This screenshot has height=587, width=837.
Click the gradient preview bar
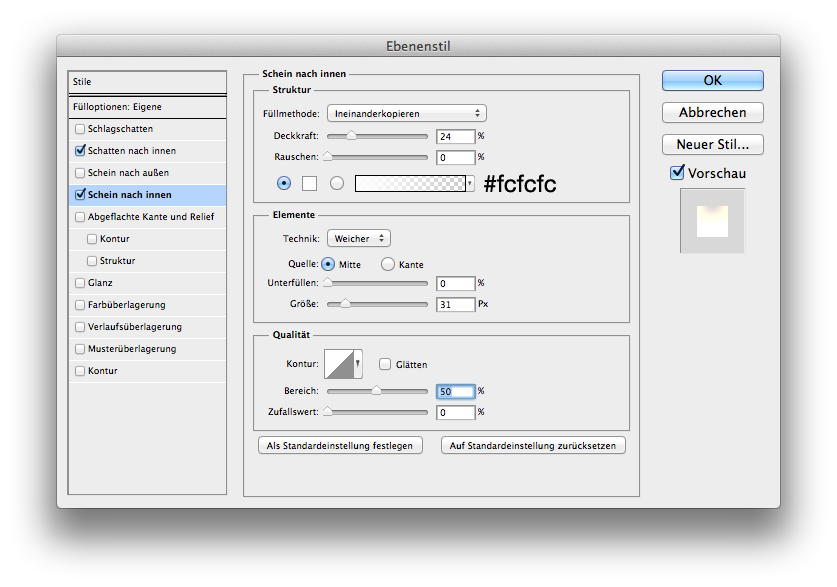410,183
